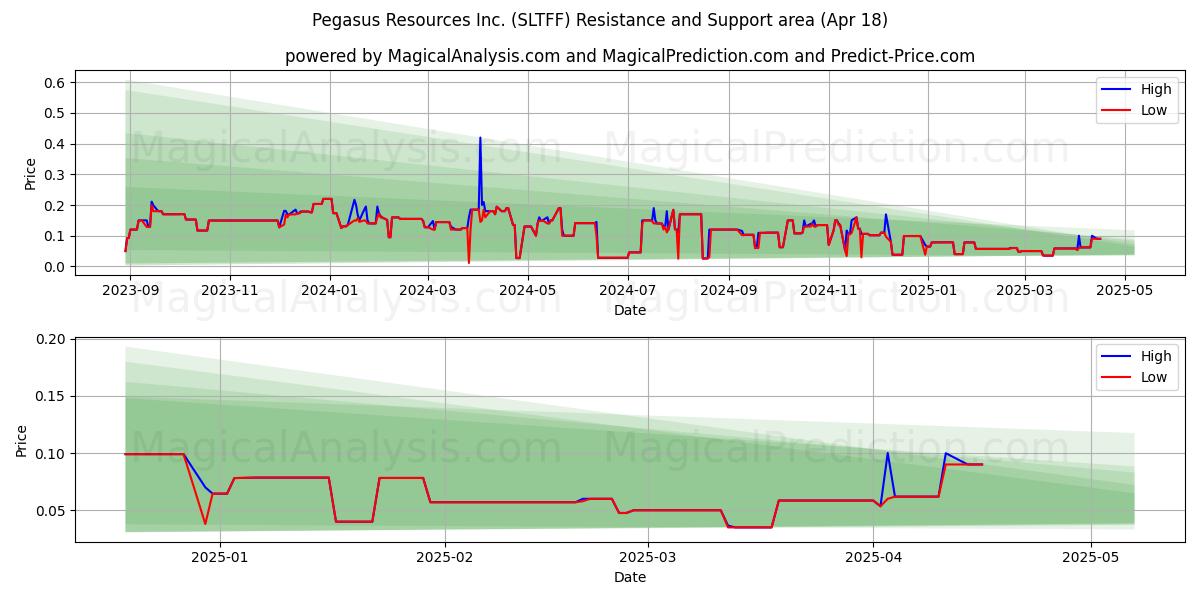1200x600 pixels.
Task: Click the '0.6' y-axis label in top chart
Action: (x=54, y=82)
